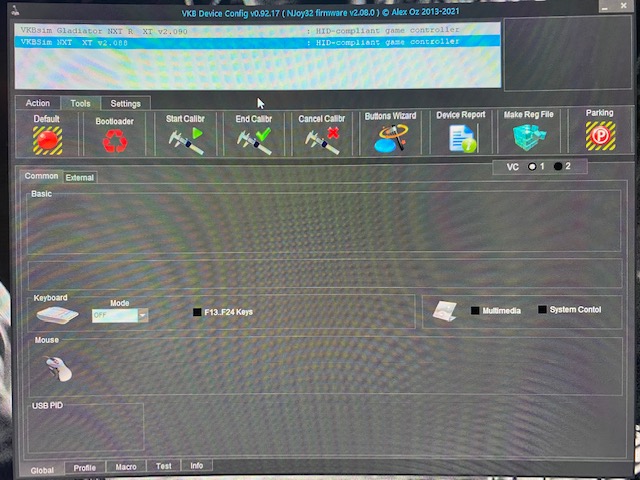Click the Make Reg File icon
Viewport: 640px width, 480px height.
pos(528,138)
